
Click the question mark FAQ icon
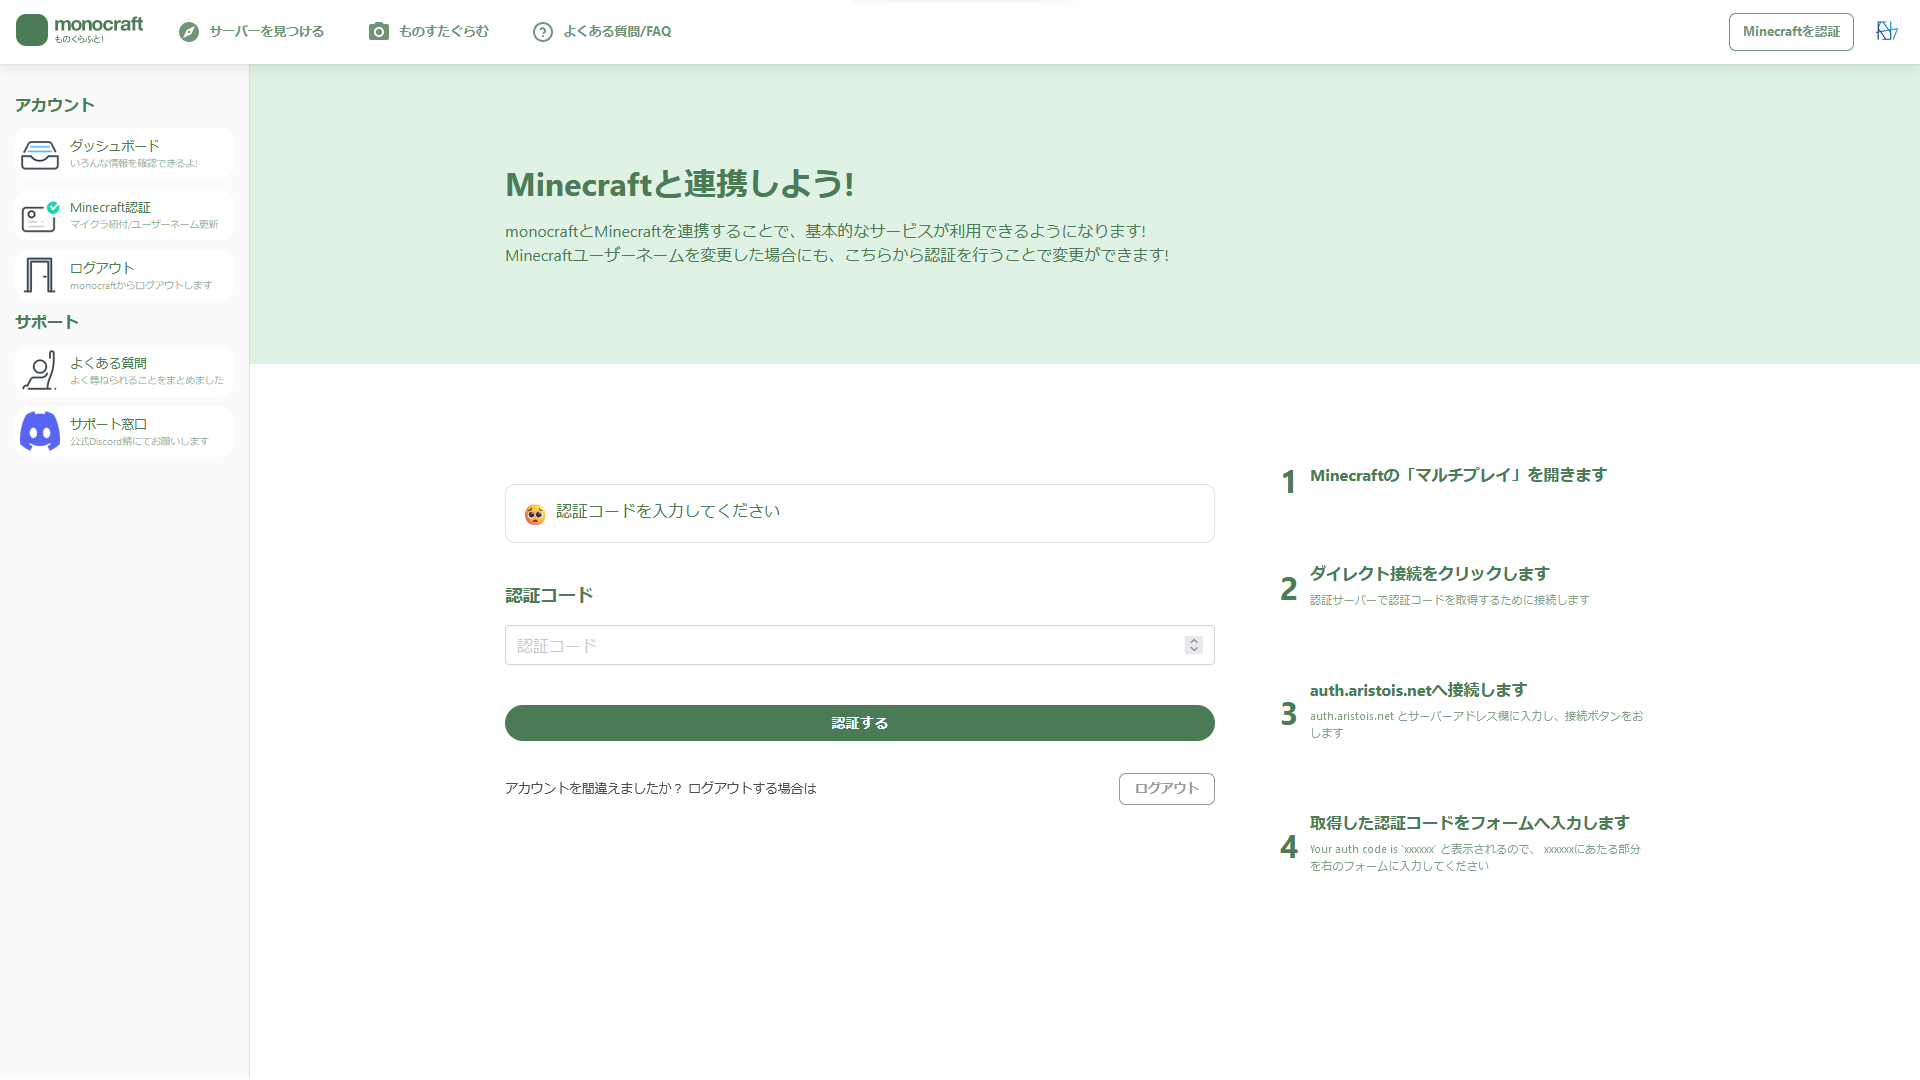[543, 32]
